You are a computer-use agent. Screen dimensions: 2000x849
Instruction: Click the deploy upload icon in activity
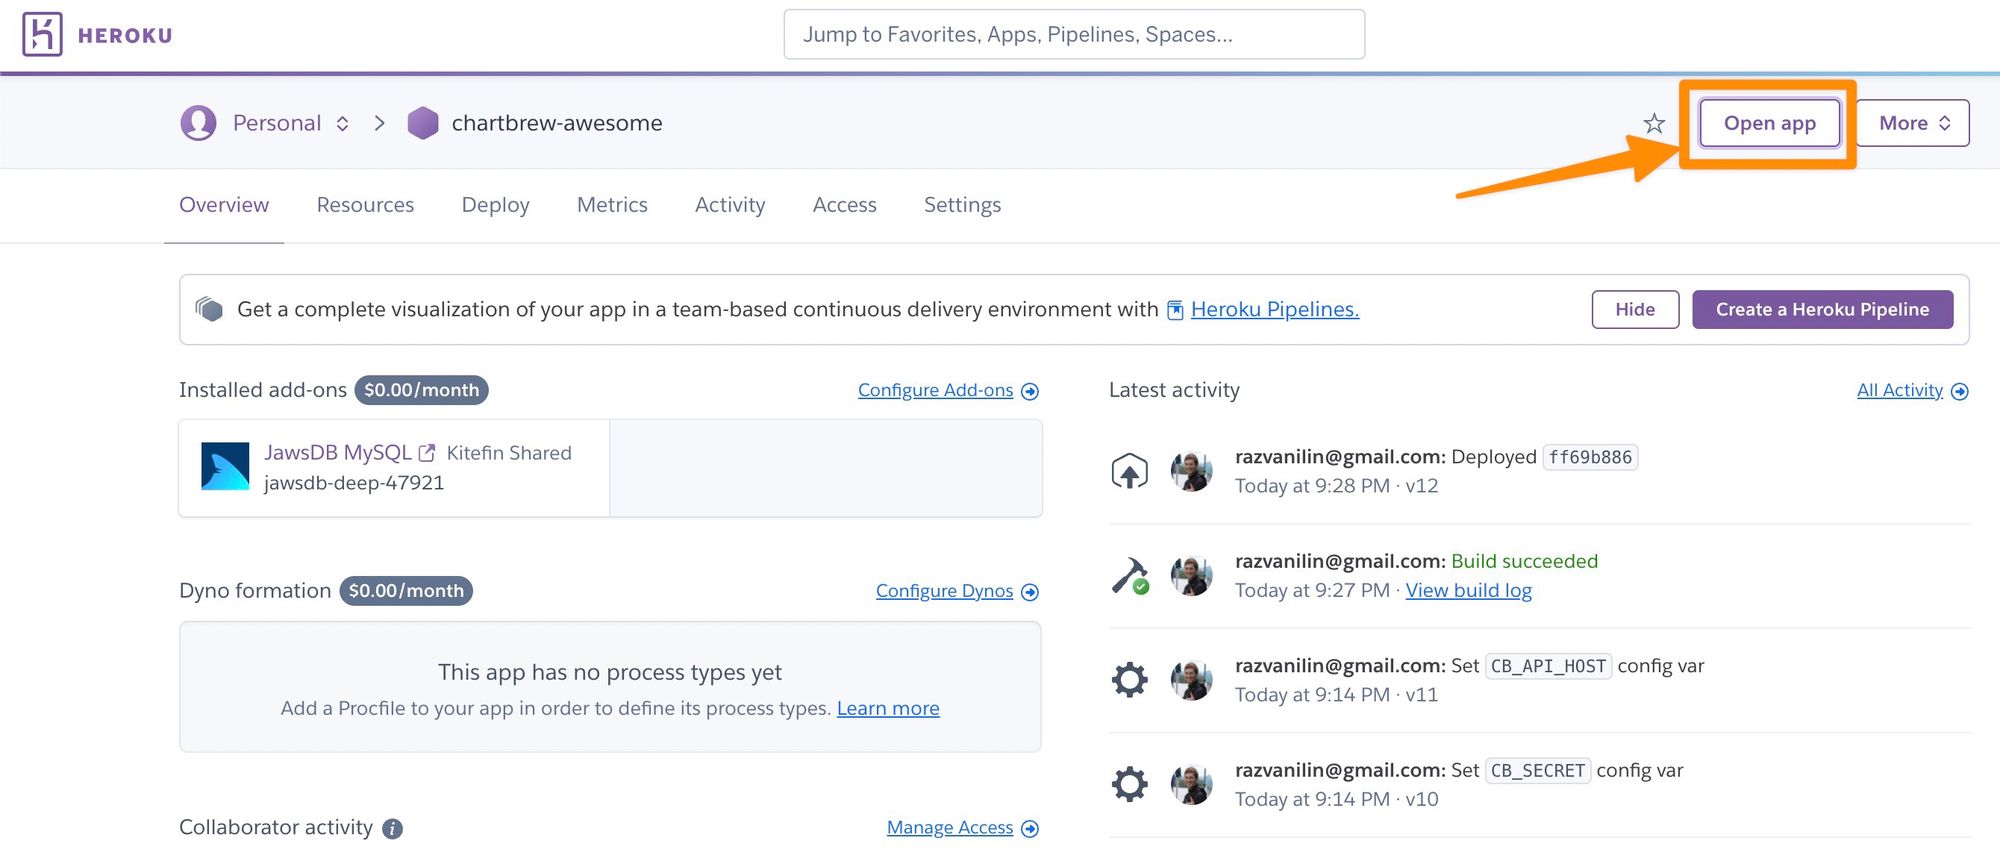click(1130, 471)
